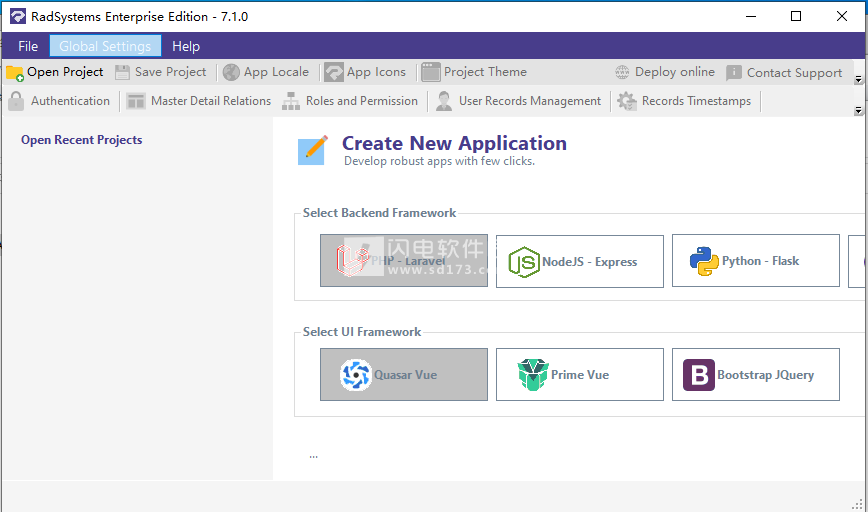Select the Quasar Vue UI framework
This screenshot has height=512, width=868.
click(x=404, y=374)
